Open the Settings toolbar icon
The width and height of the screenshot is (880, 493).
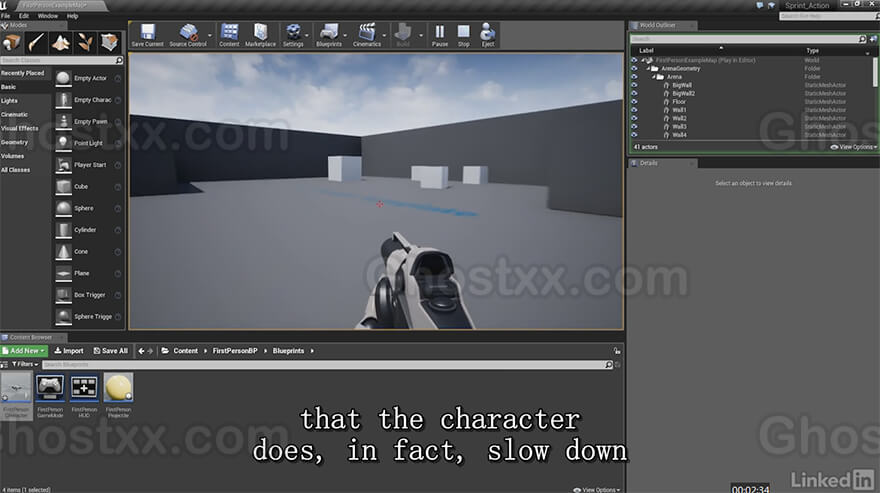click(293, 35)
